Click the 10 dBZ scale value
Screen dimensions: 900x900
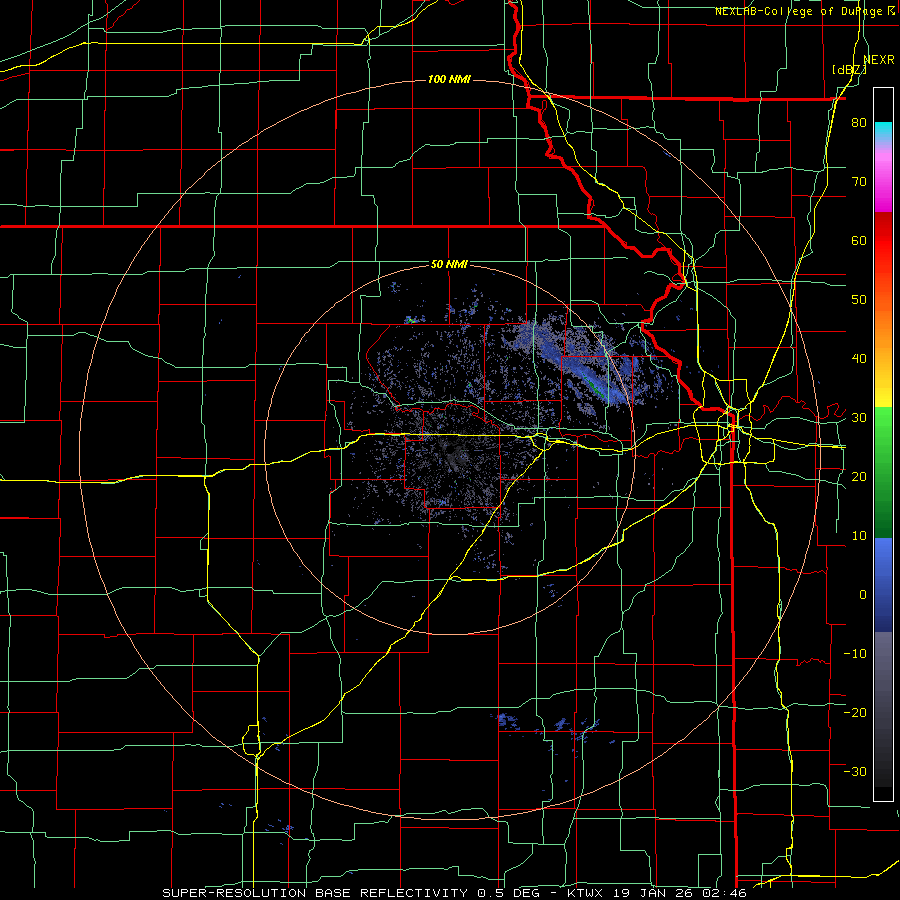[859, 536]
